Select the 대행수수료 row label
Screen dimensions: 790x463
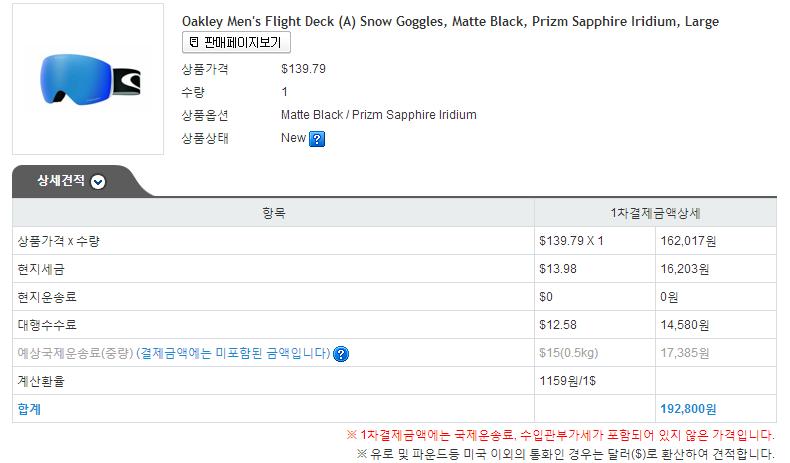47,325
